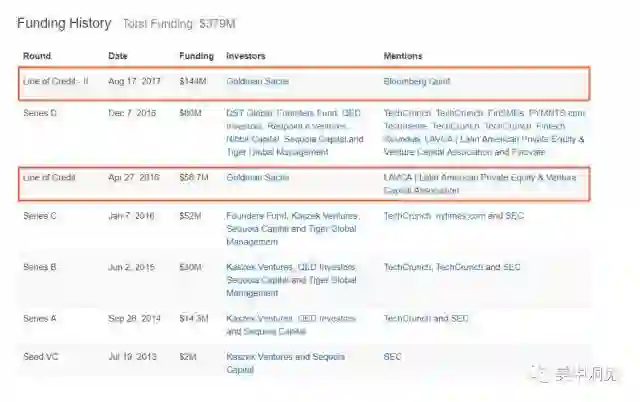The width and height of the screenshot is (640, 402).
Task: Click the Funding History heading
Action: tap(63, 22)
